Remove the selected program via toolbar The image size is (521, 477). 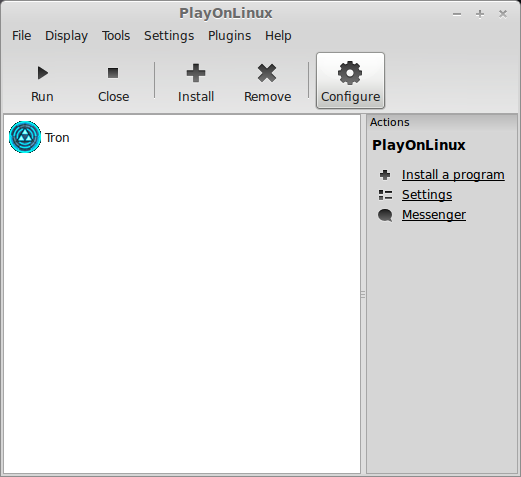pos(267,81)
